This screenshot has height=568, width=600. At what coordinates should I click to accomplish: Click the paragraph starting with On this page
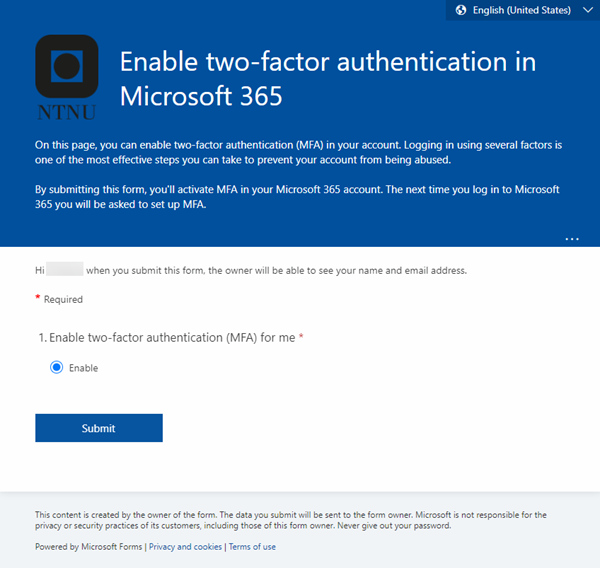(x=298, y=152)
